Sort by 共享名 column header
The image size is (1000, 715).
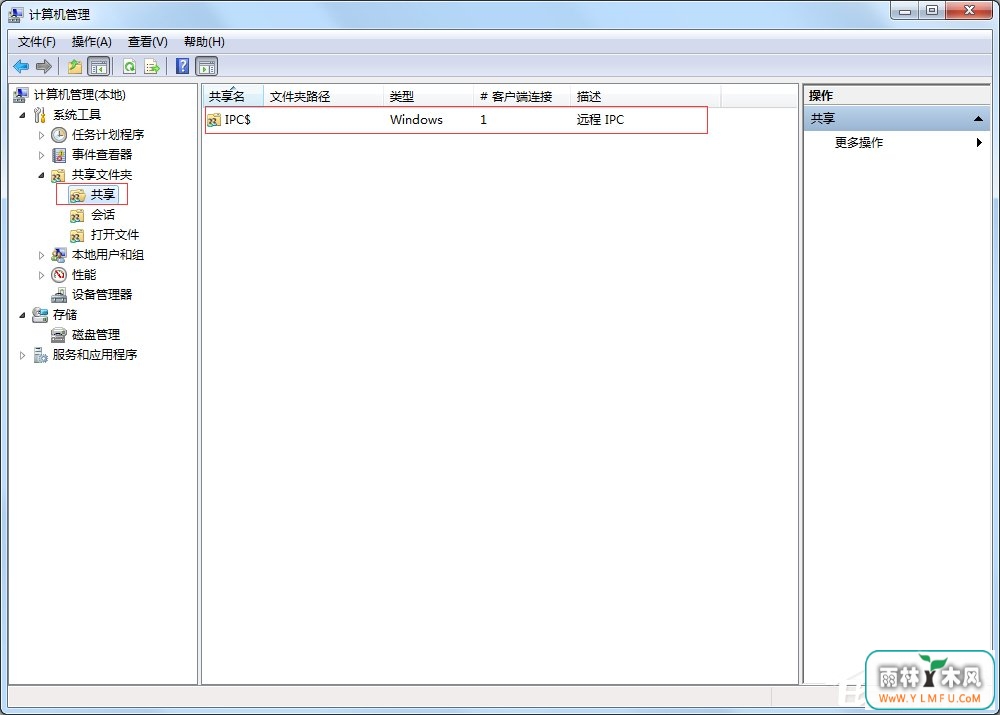[233, 96]
